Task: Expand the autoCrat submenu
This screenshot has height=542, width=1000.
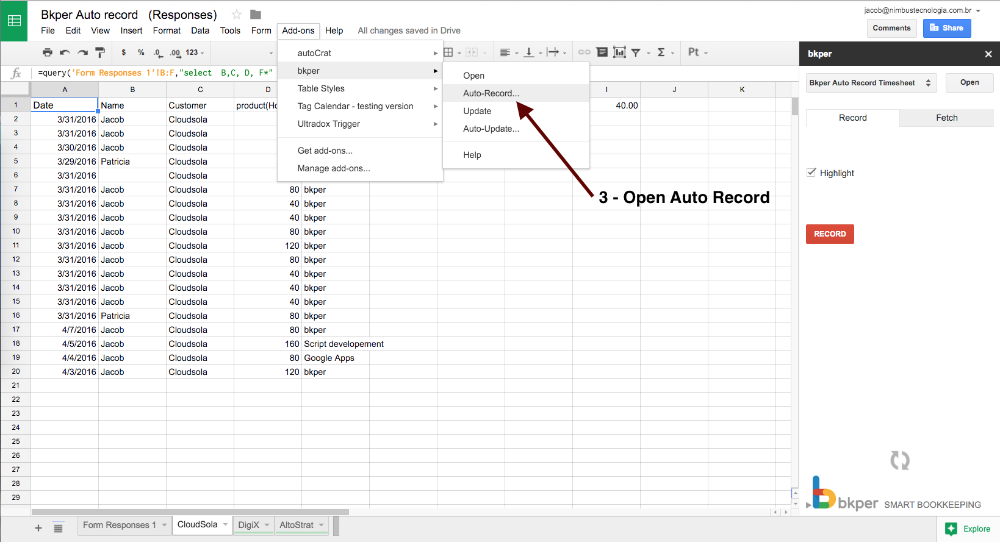Action: click(x=360, y=53)
